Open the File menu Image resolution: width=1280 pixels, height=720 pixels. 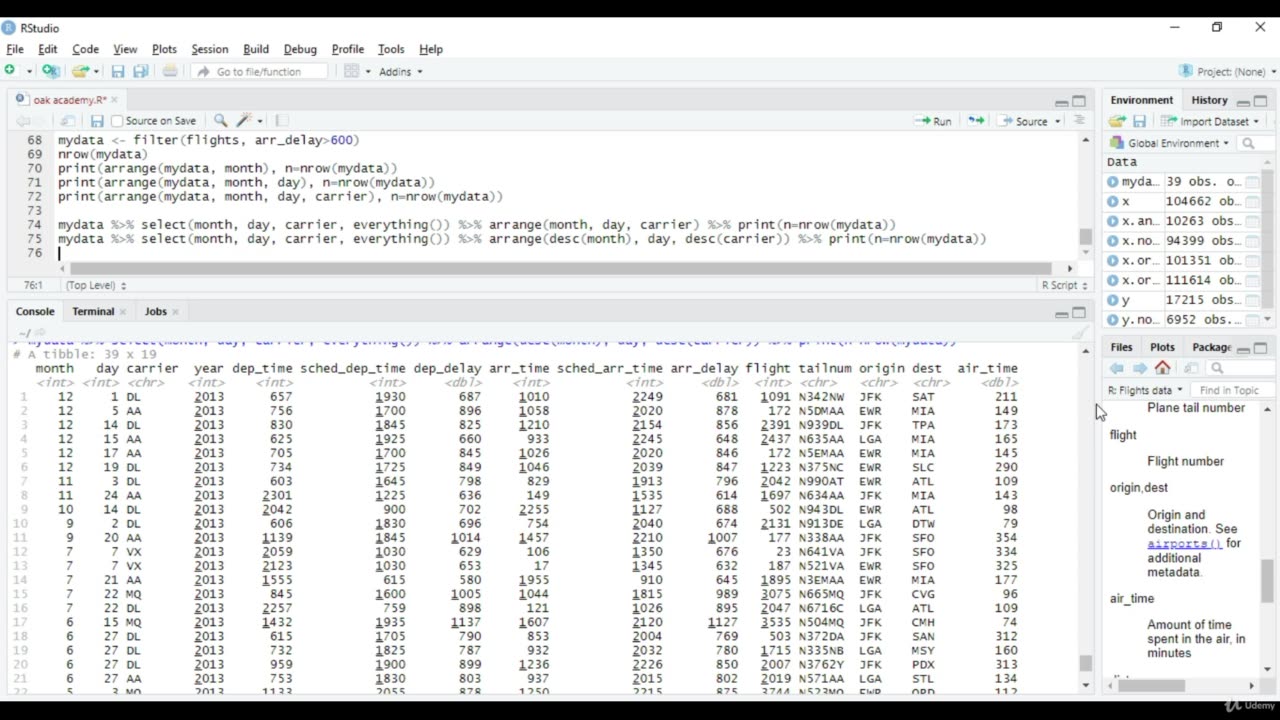click(x=15, y=49)
